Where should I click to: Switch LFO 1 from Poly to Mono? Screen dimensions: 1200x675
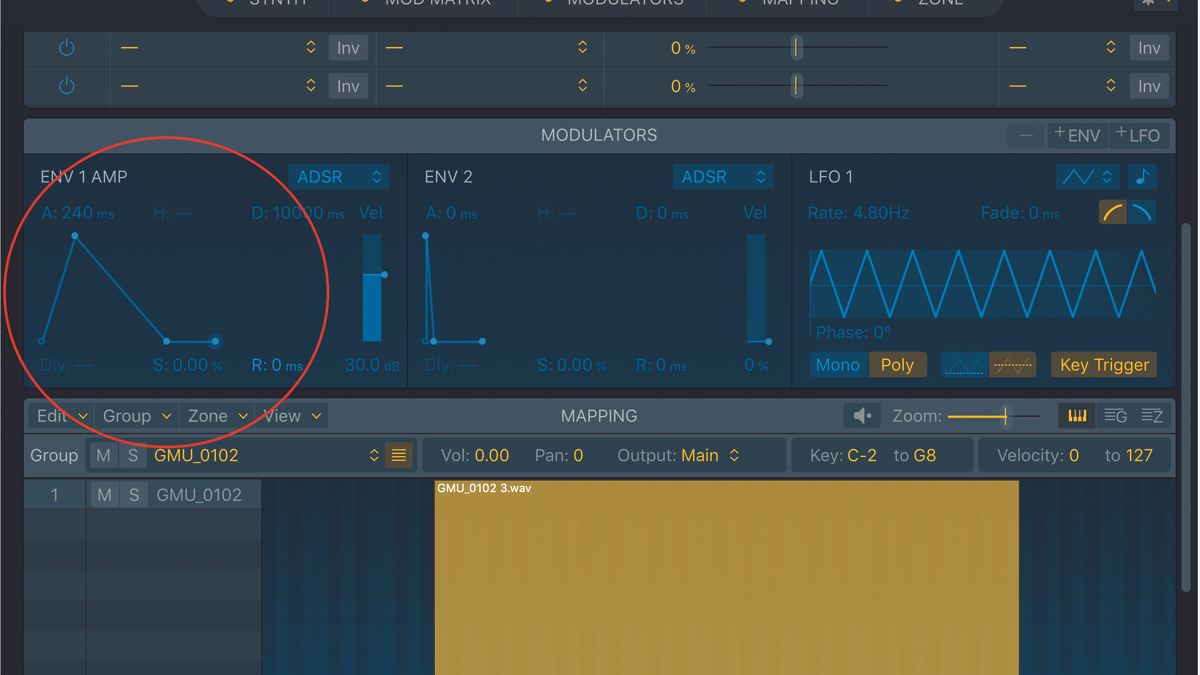tap(838, 365)
